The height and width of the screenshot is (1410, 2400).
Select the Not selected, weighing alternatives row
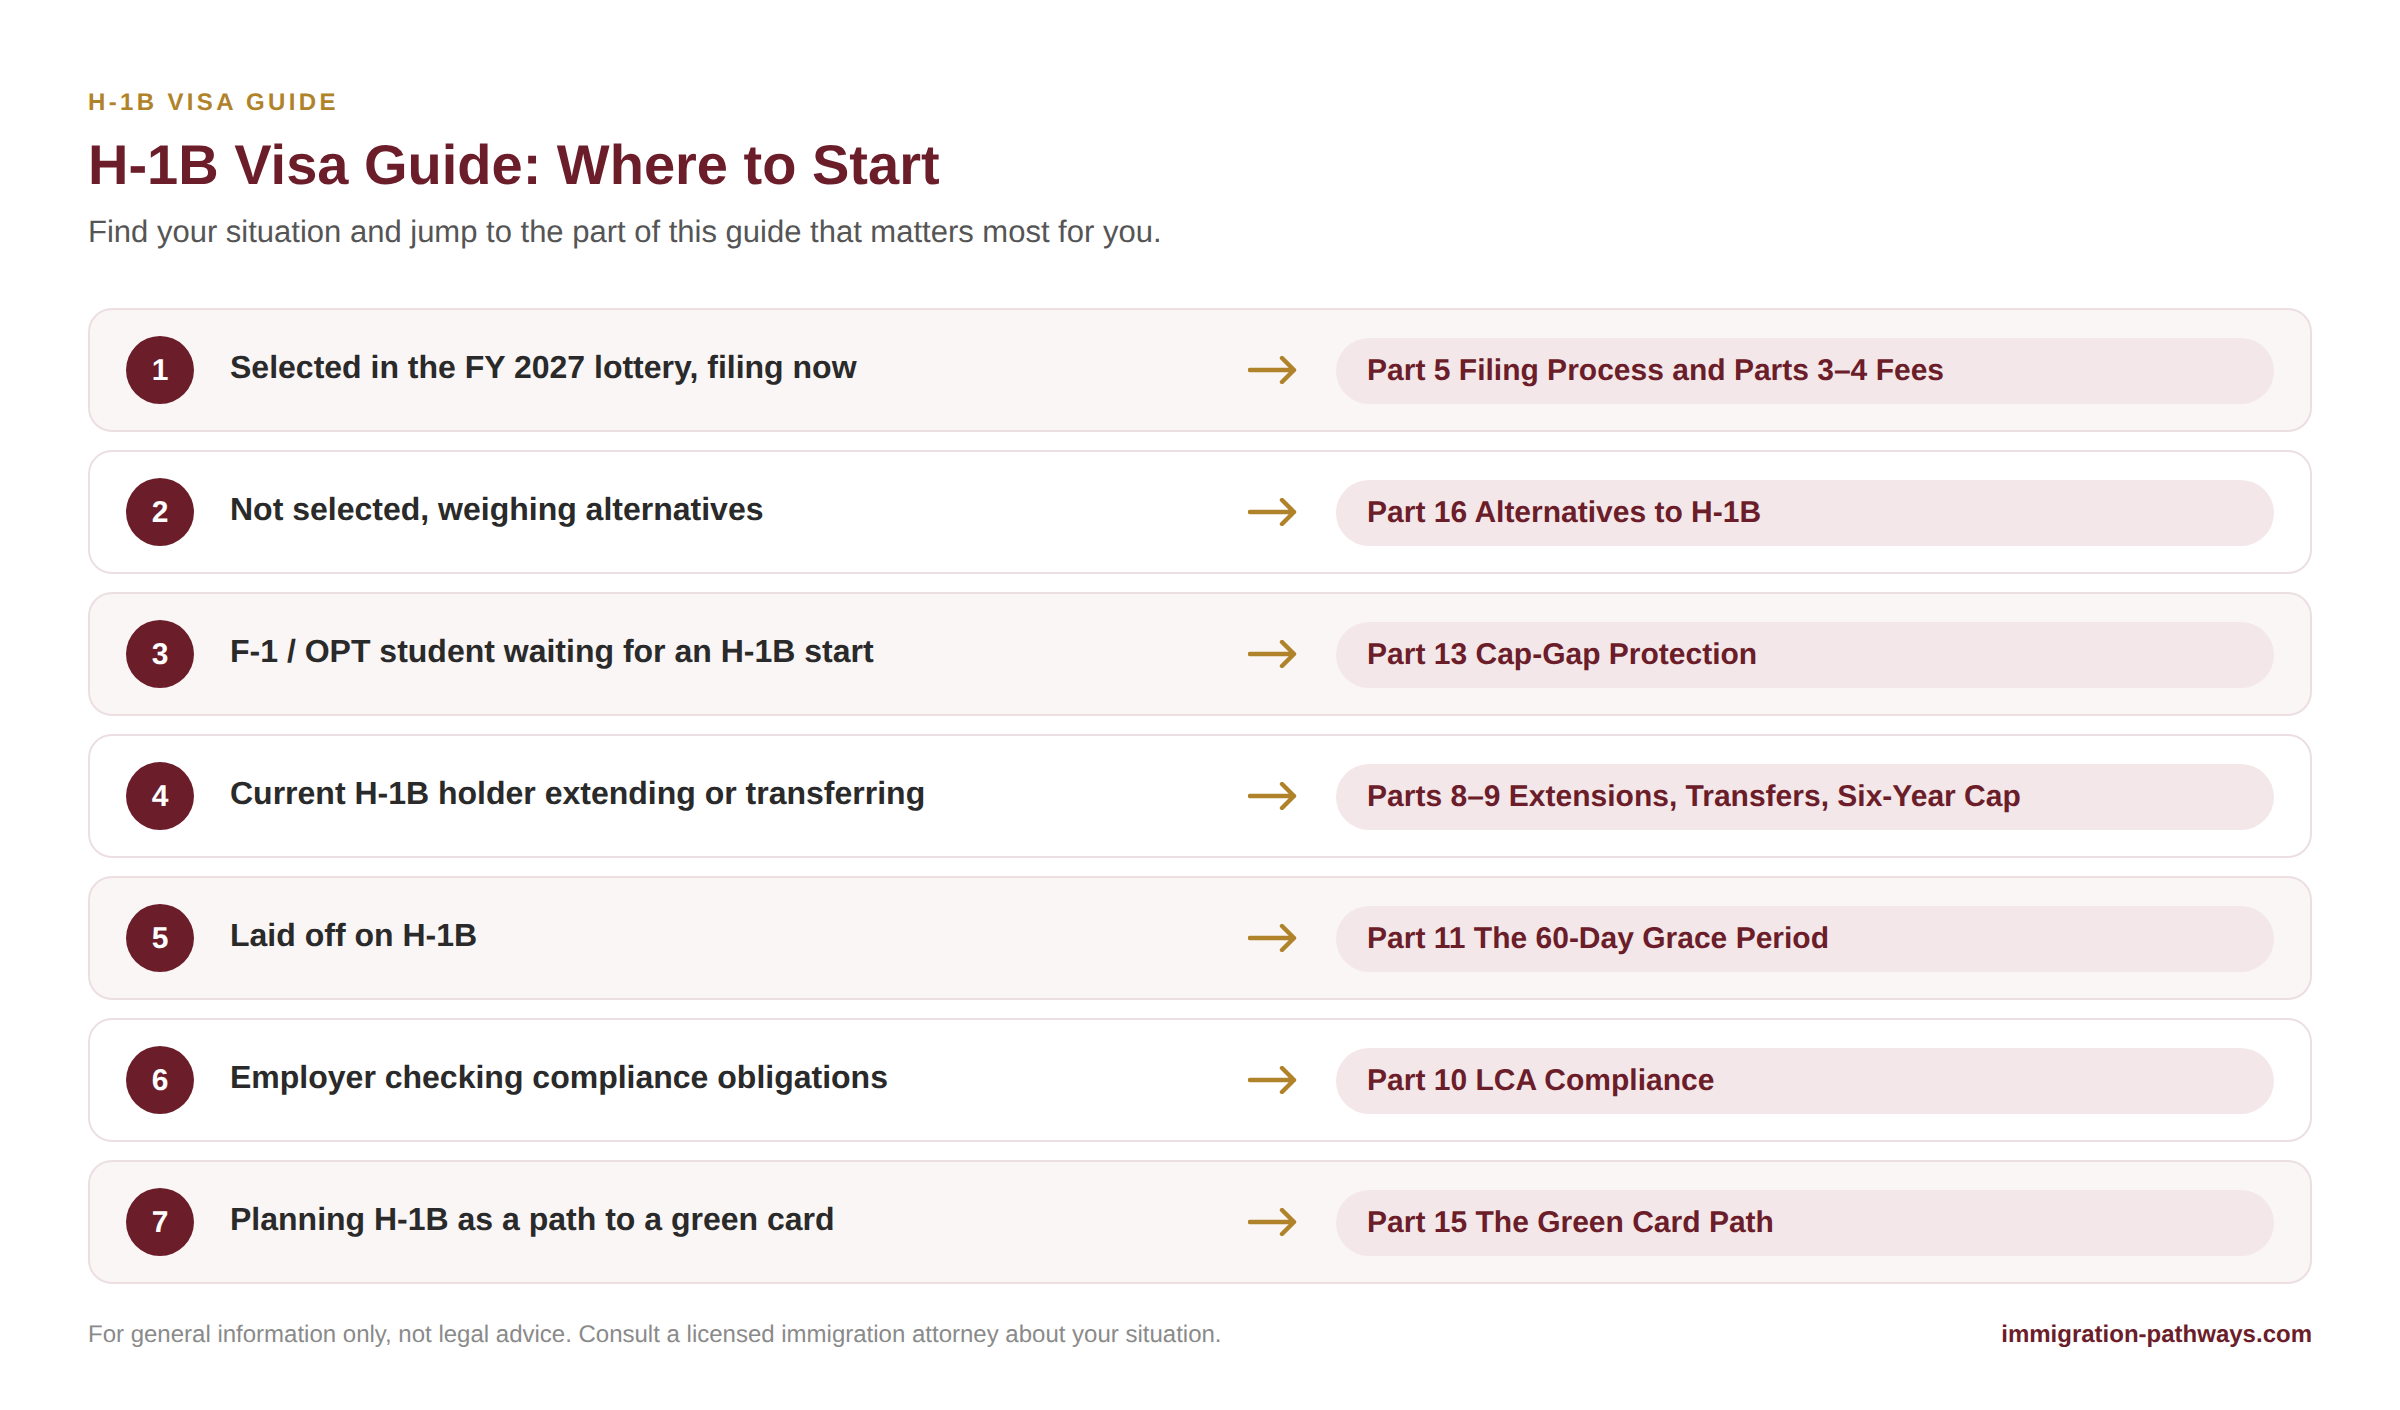(x=1200, y=512)
